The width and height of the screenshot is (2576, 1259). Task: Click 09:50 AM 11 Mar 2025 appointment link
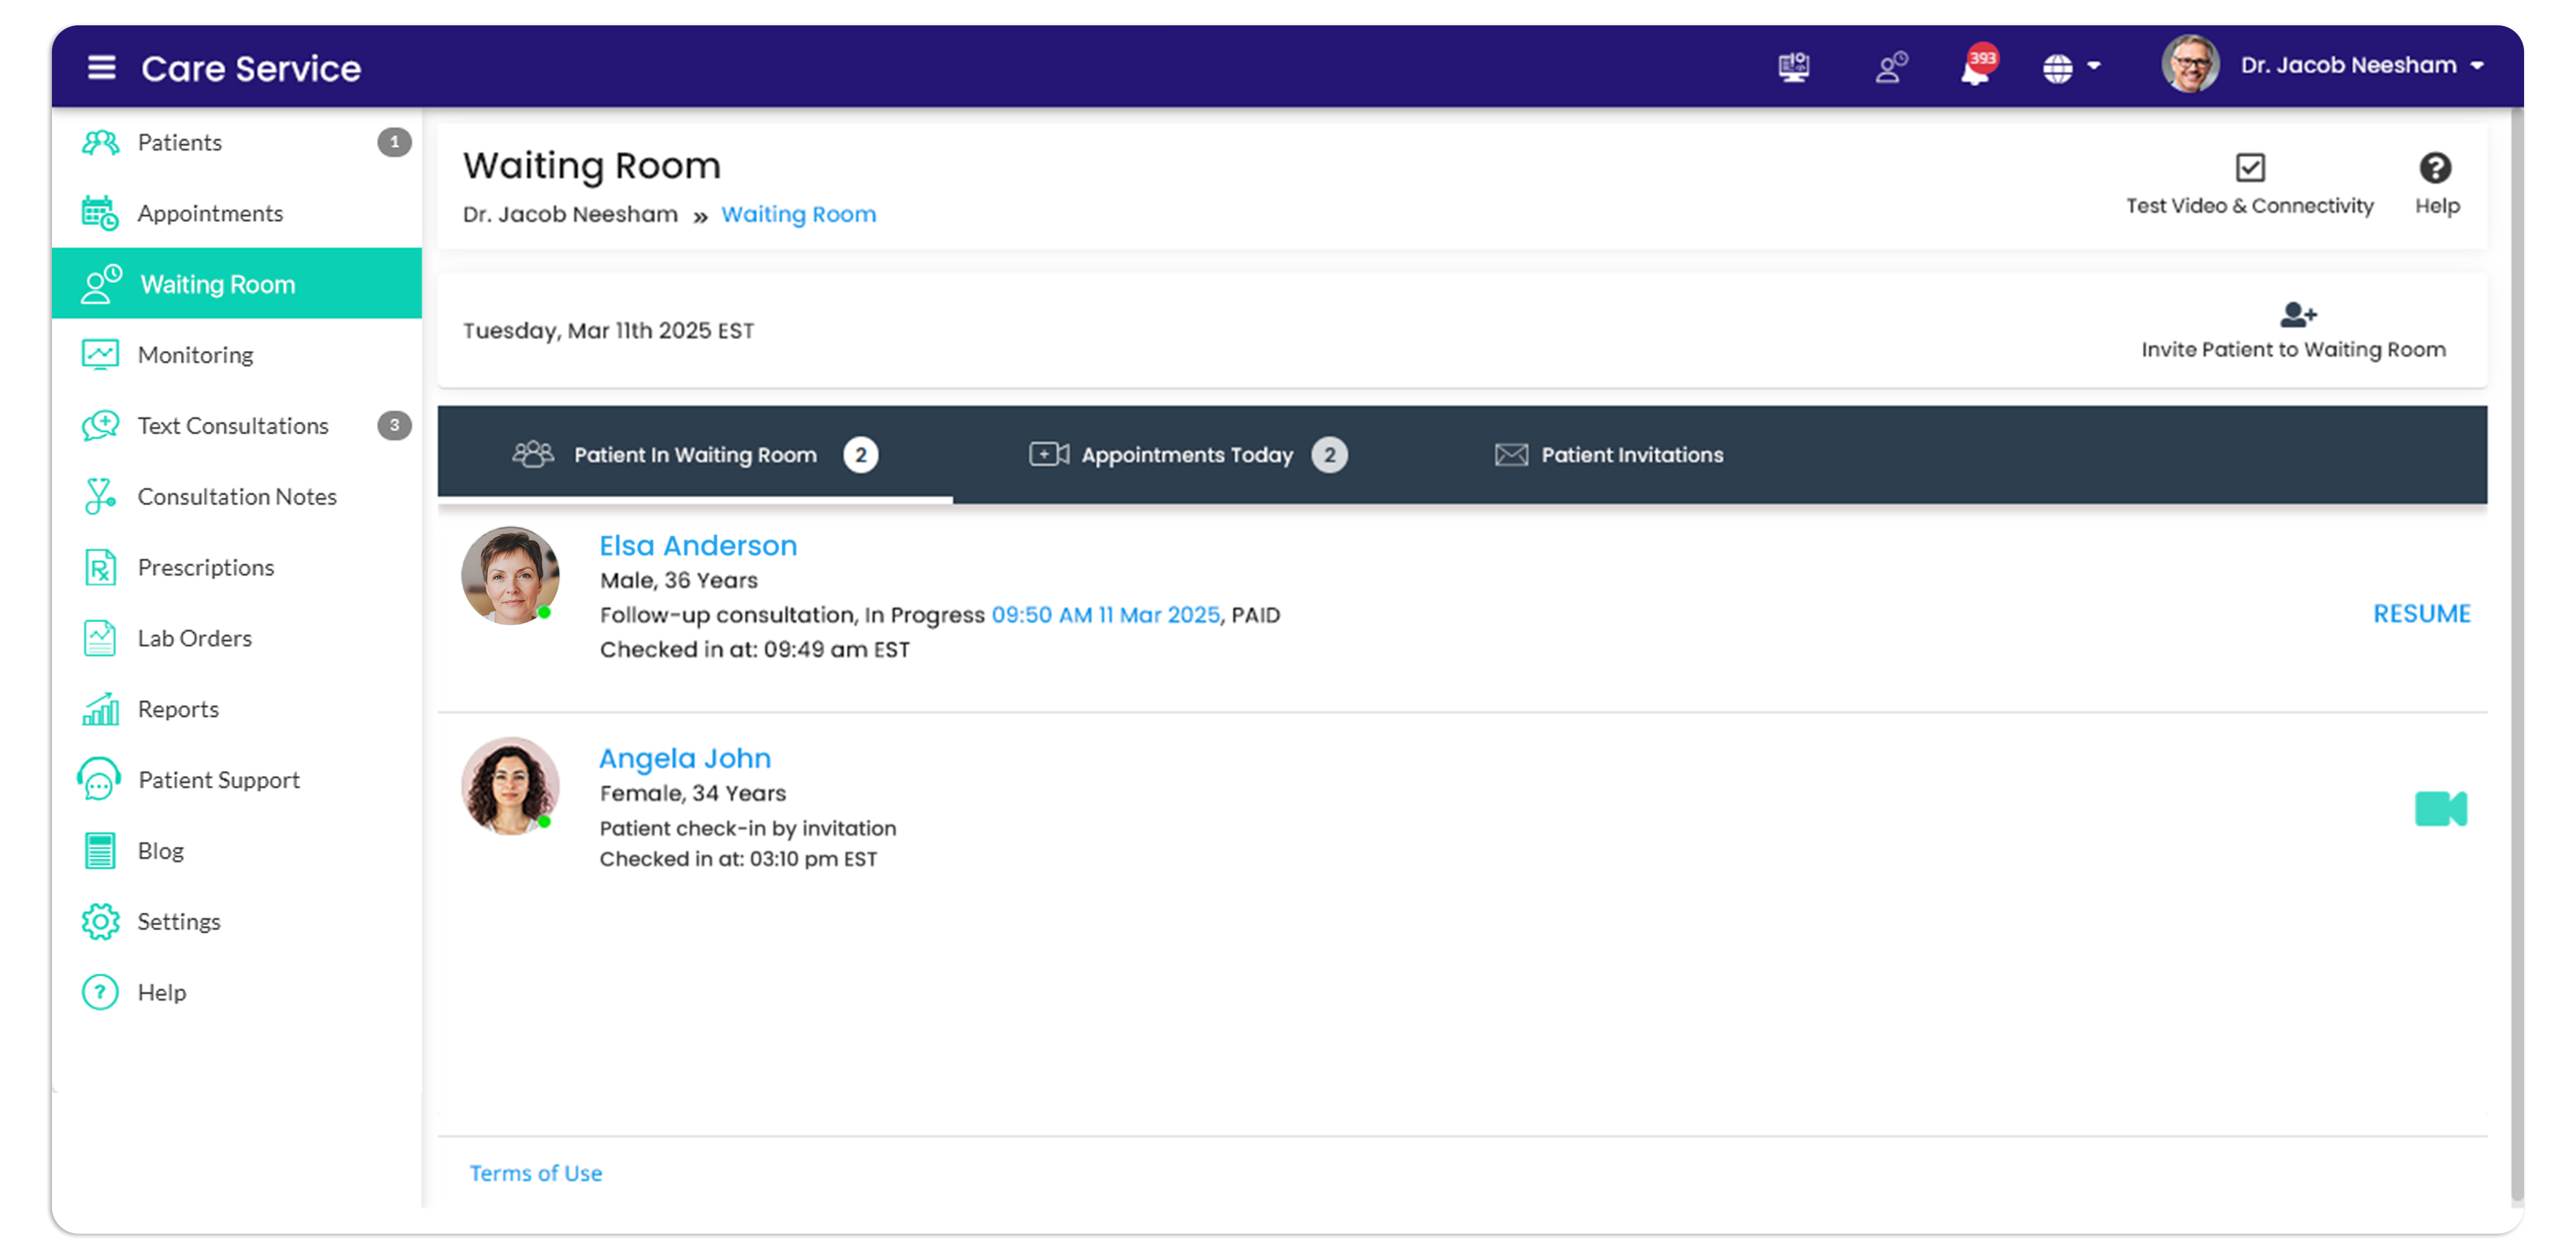1105,615
